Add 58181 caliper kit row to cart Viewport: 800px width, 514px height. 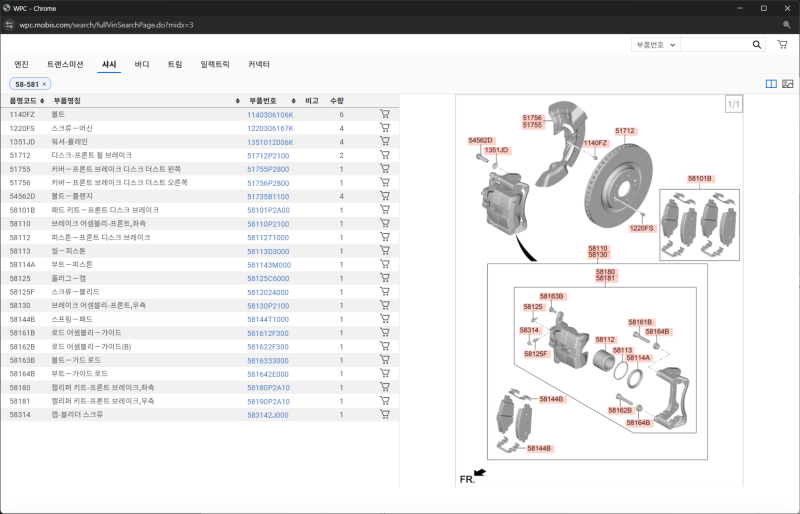[385, 401]
